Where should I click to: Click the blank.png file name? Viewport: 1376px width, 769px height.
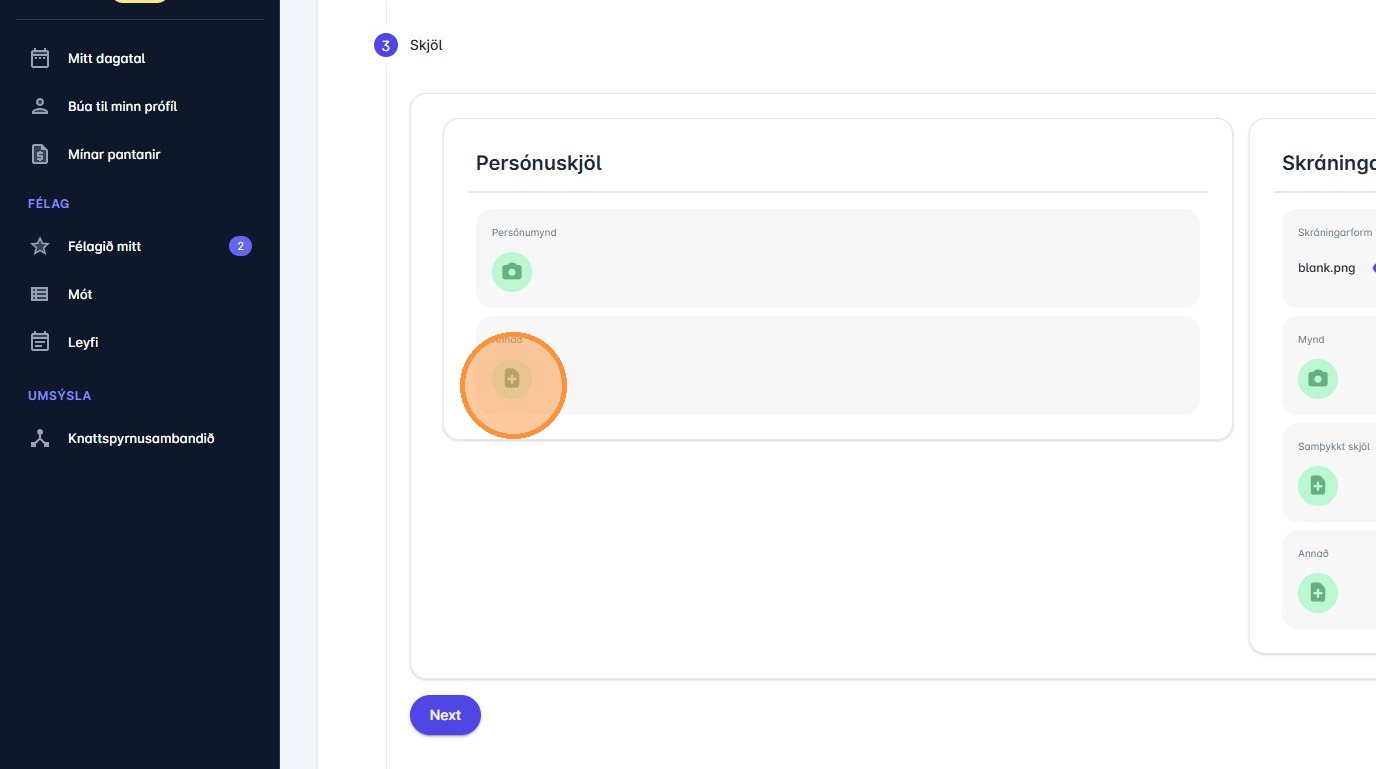coord(1326,268)
